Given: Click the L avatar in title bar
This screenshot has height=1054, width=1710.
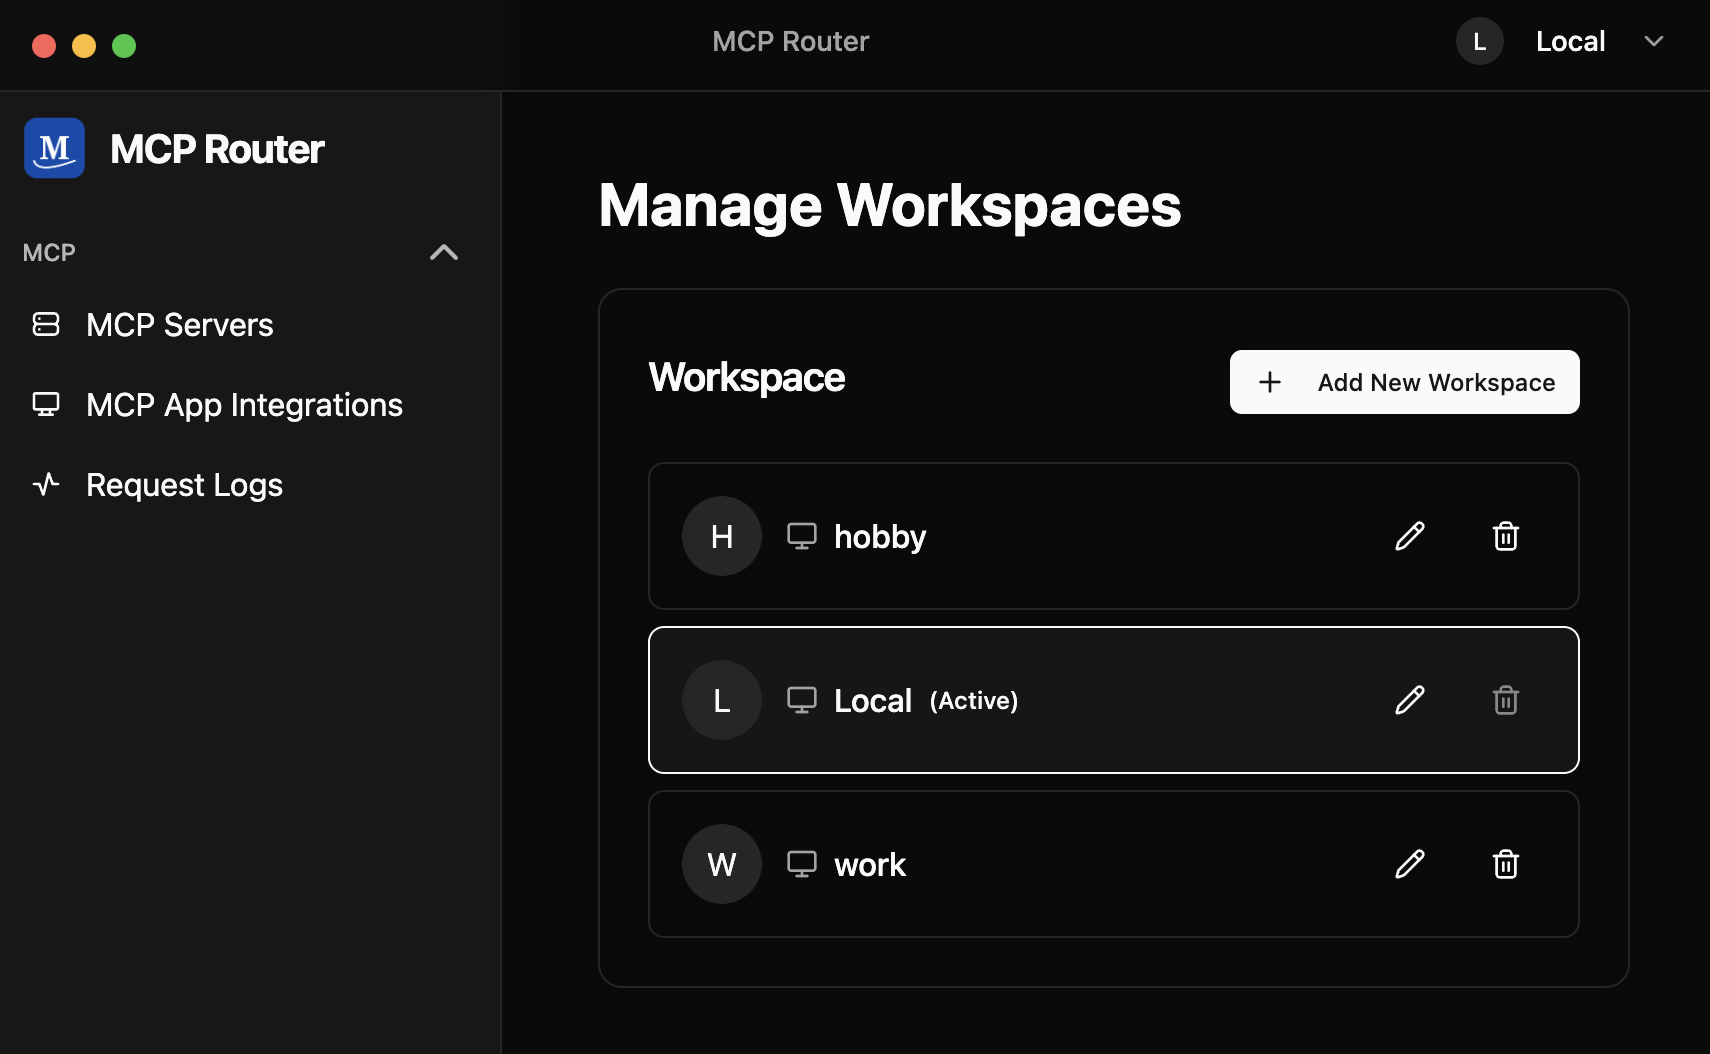Looking at the screenshot, I should pyautogui.click(x=1479, y=42).
